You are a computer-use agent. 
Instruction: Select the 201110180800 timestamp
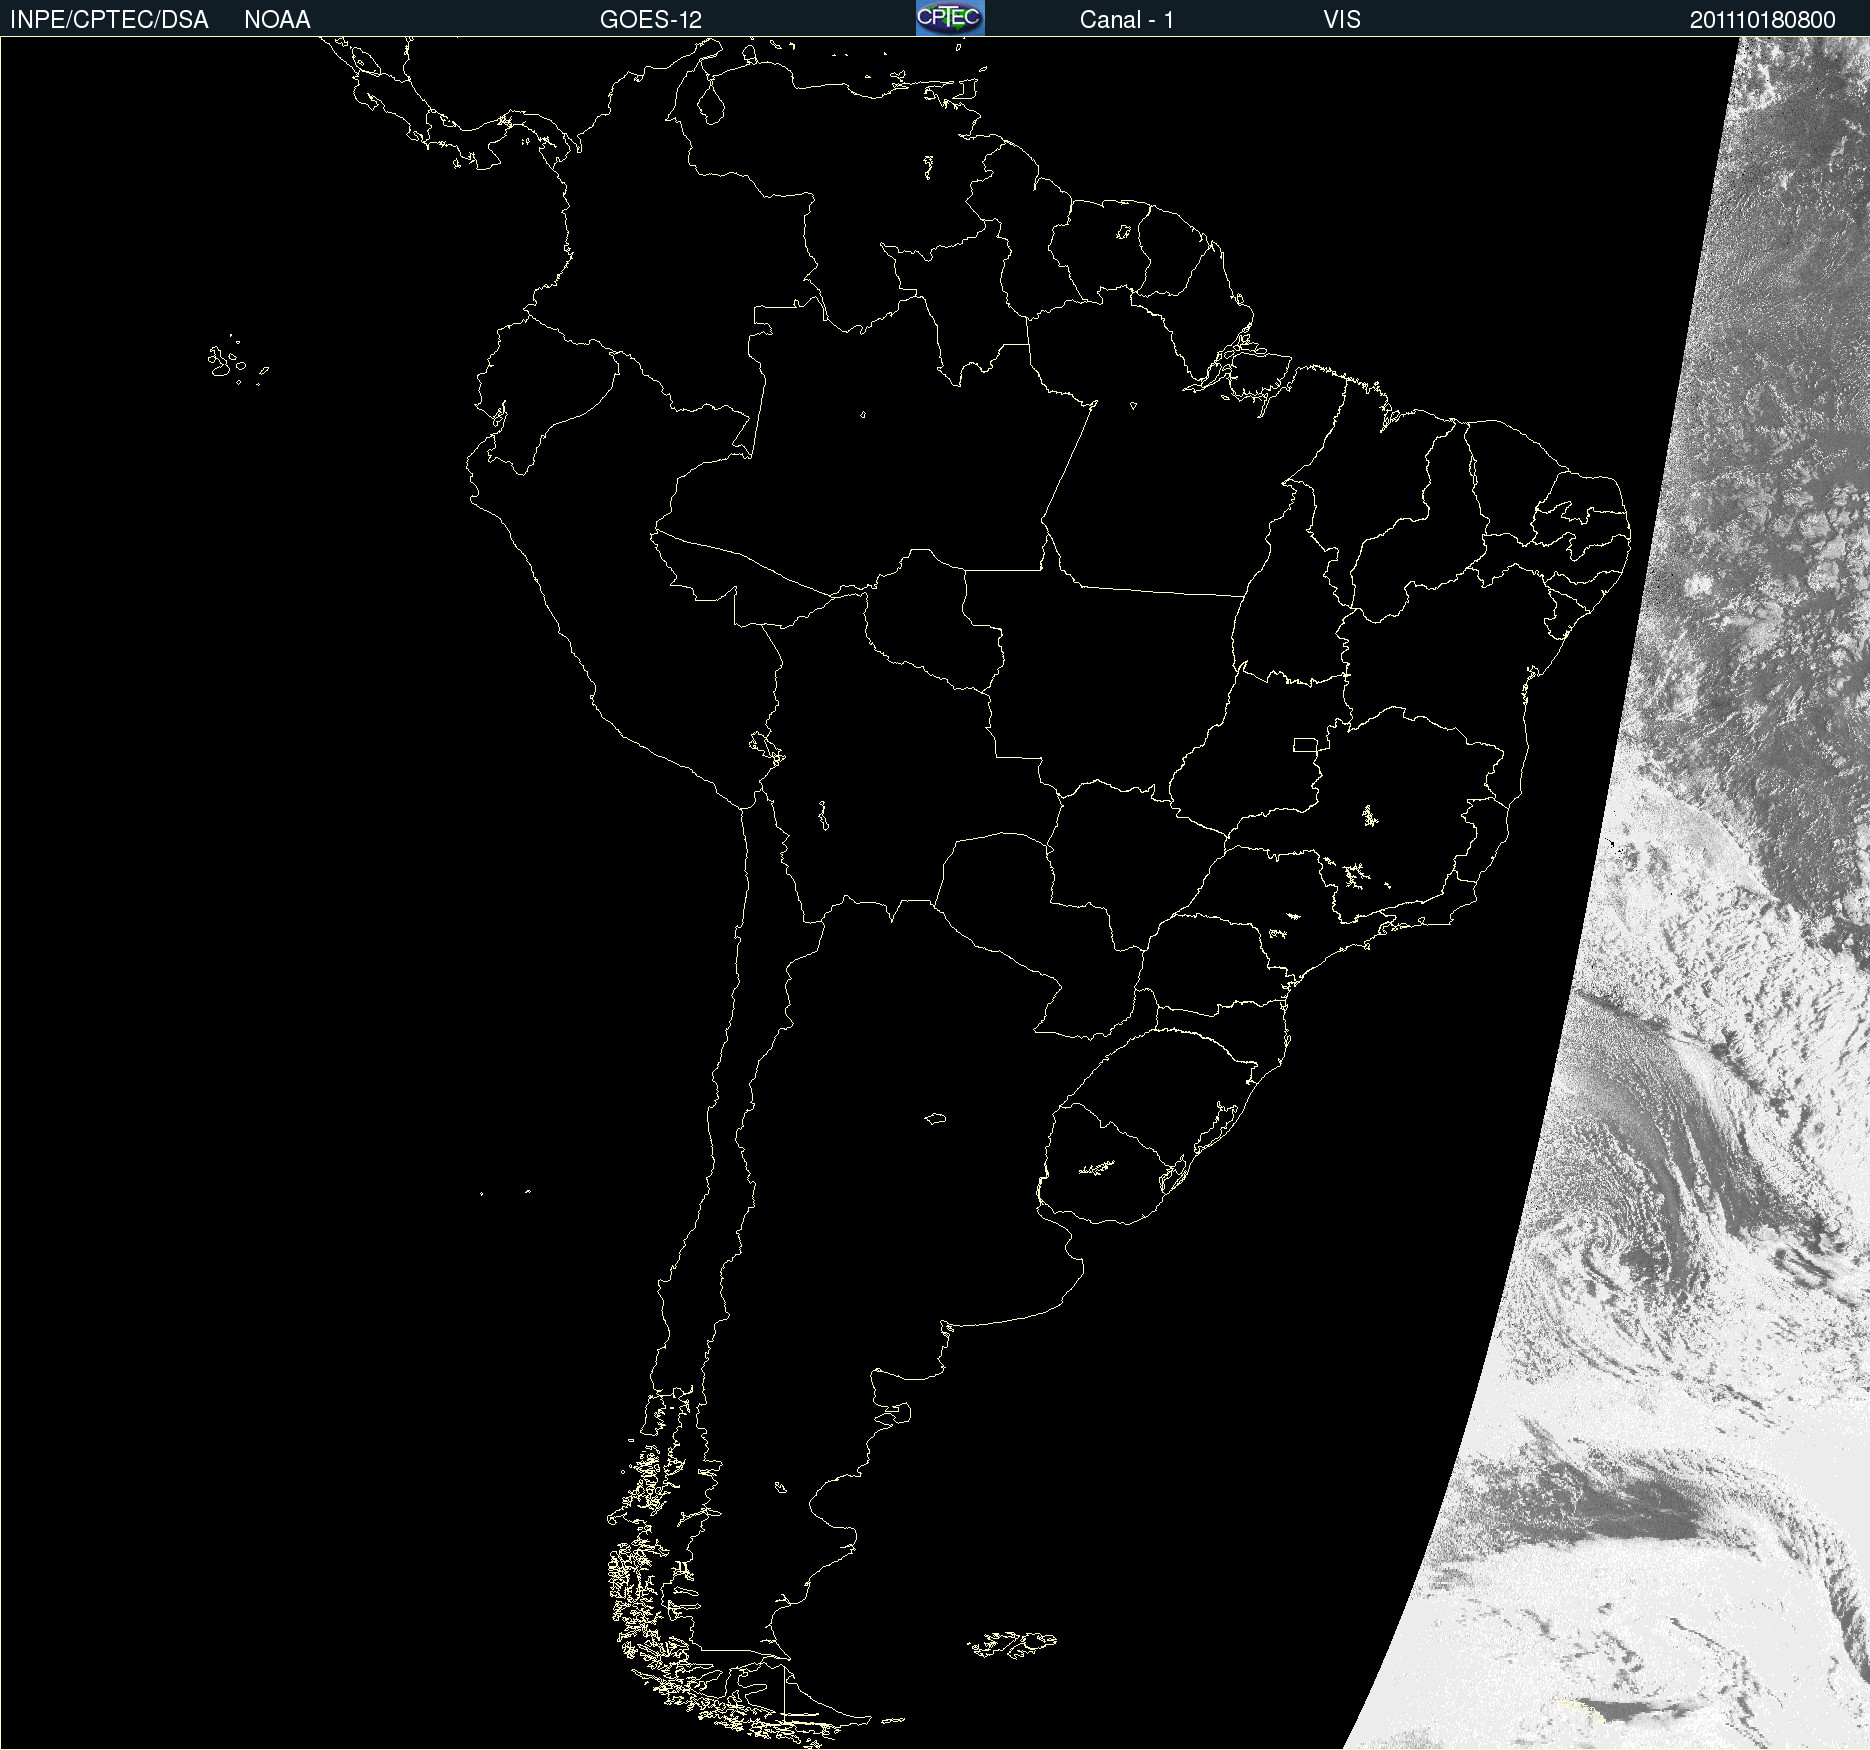pyautogui.click(x=1763, y=20)
